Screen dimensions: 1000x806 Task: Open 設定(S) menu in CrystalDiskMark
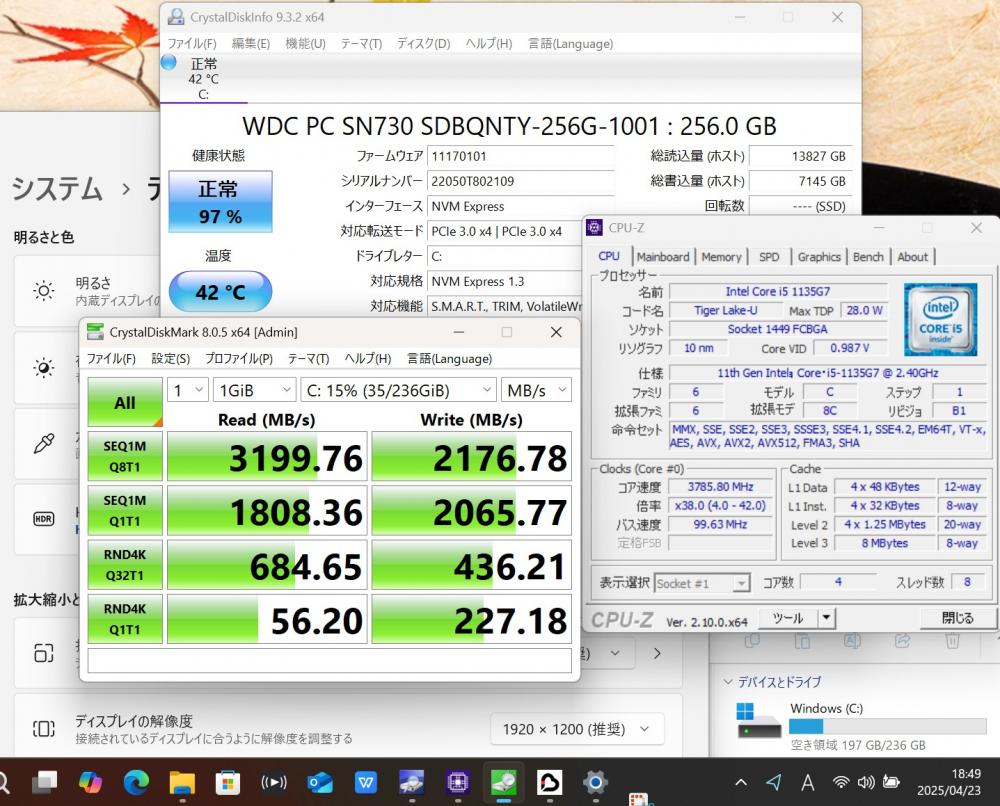pyautogui.click(x=170, y=358)
